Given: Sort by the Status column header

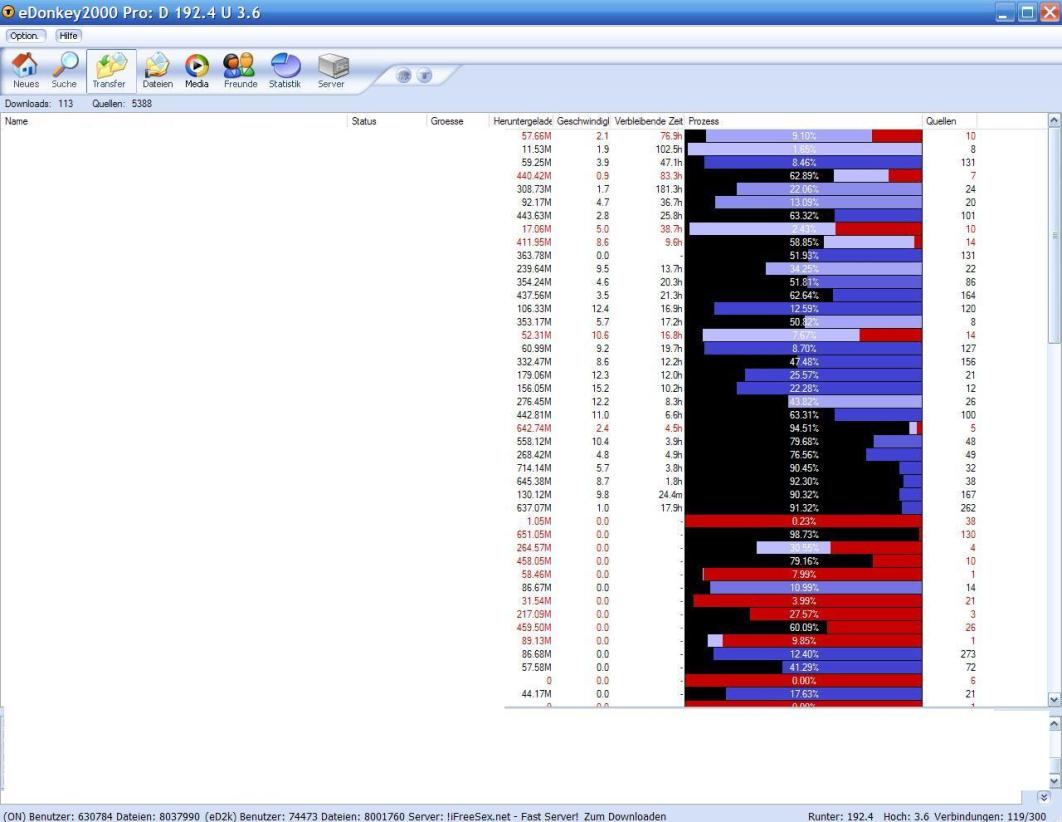Looking at the screenshot, I should pos(387,121).
